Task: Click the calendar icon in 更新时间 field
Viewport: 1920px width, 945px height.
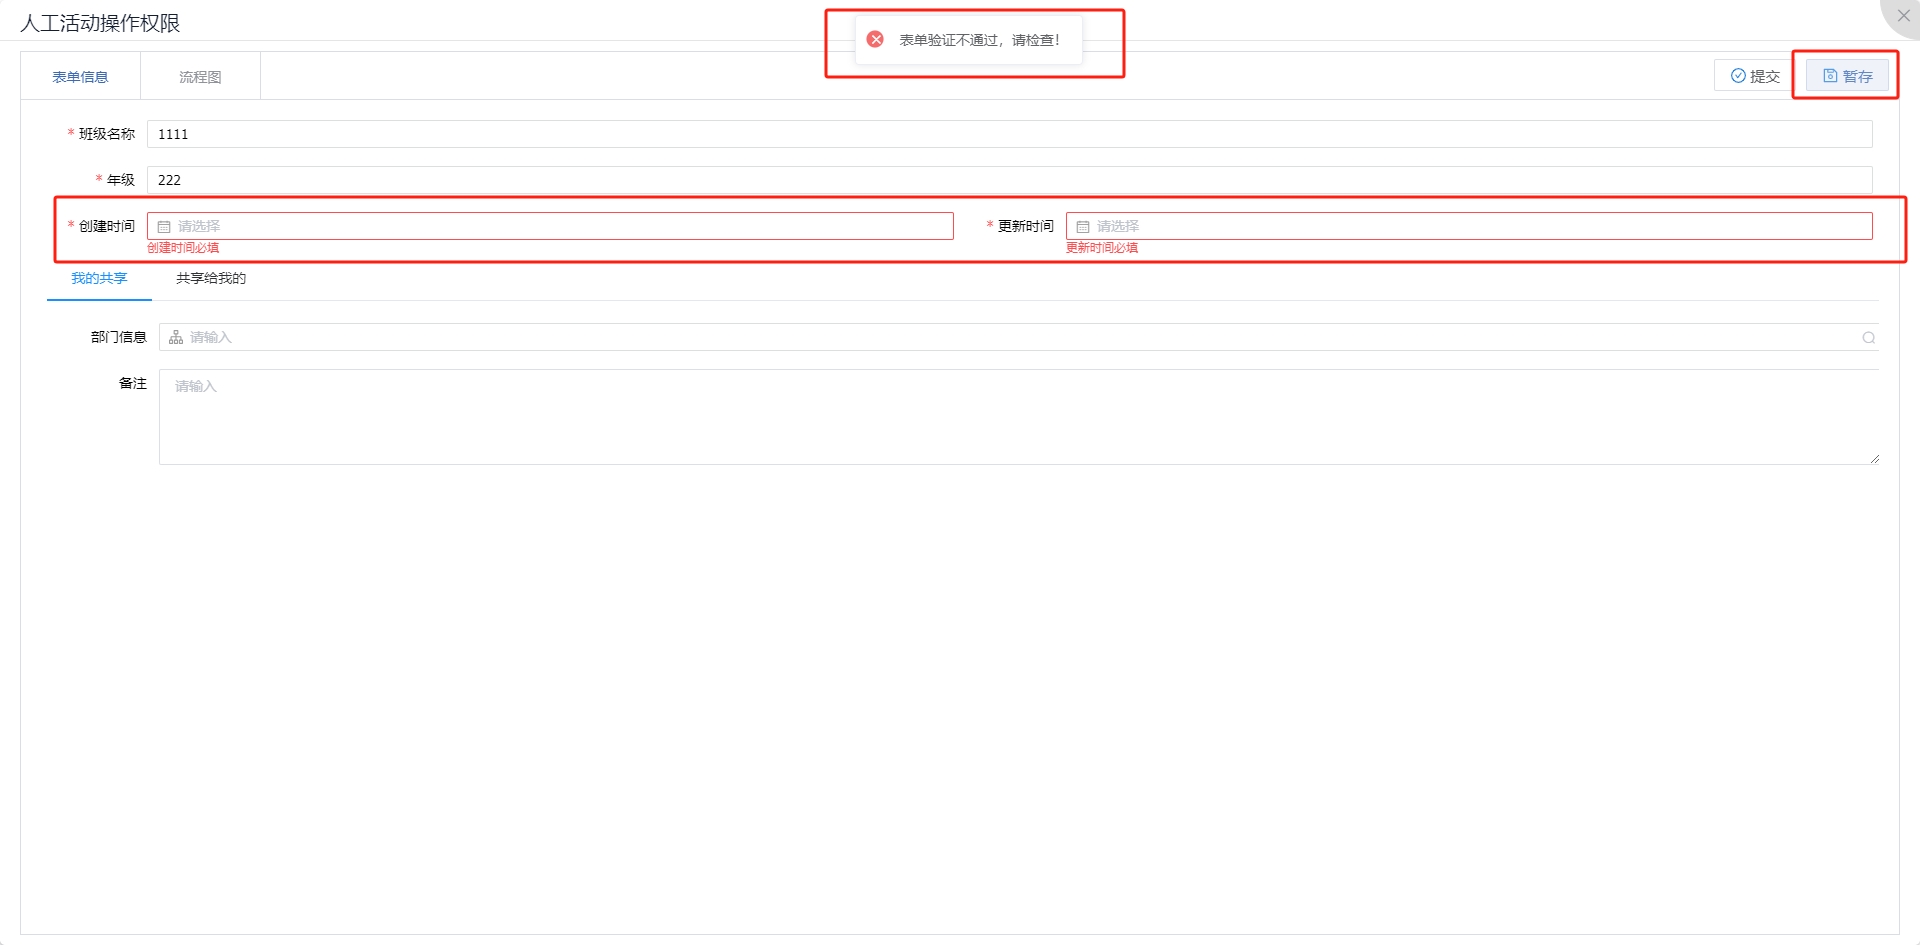Action: [x=1083, y=227]
